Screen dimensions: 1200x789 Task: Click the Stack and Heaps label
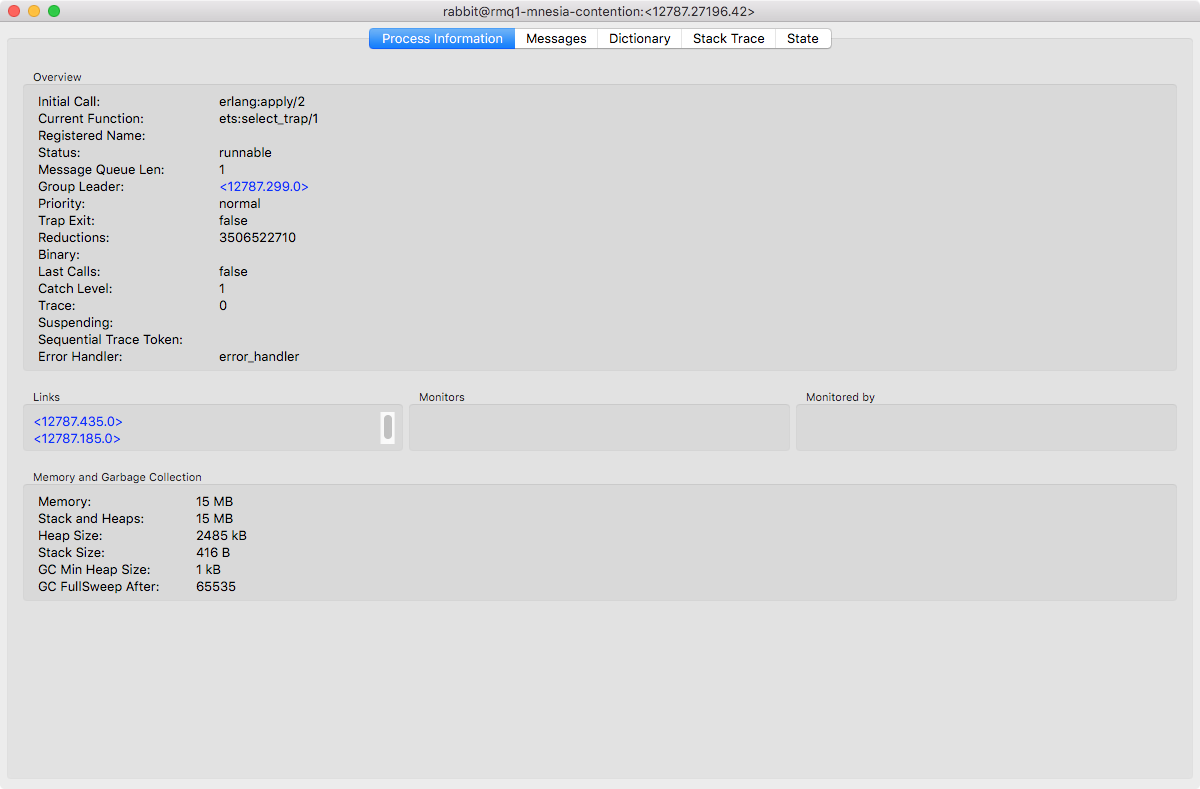point(91,519)
